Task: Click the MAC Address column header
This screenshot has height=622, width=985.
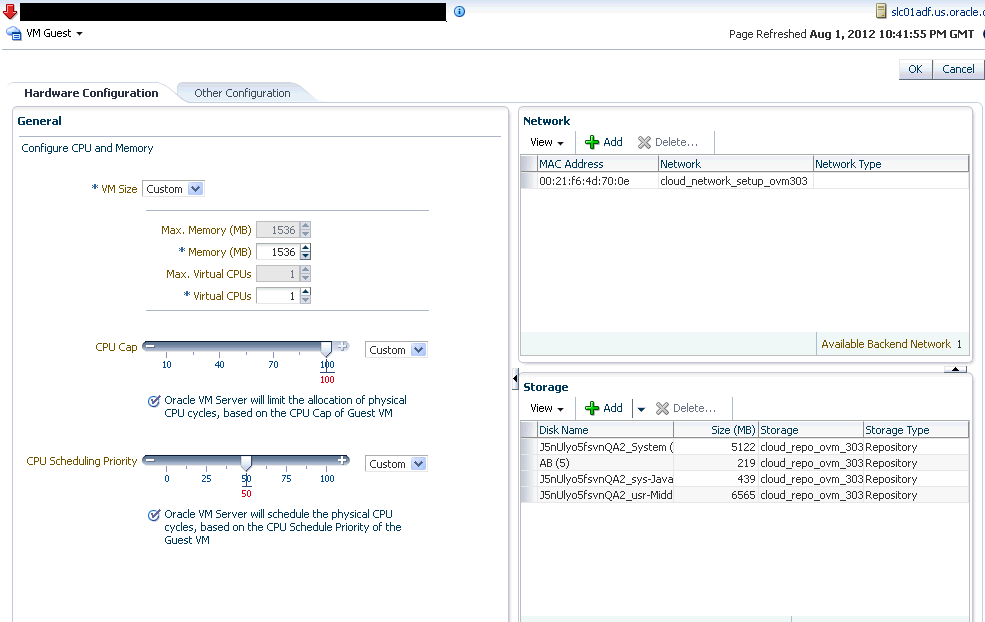Action: (x=597, y=164)
